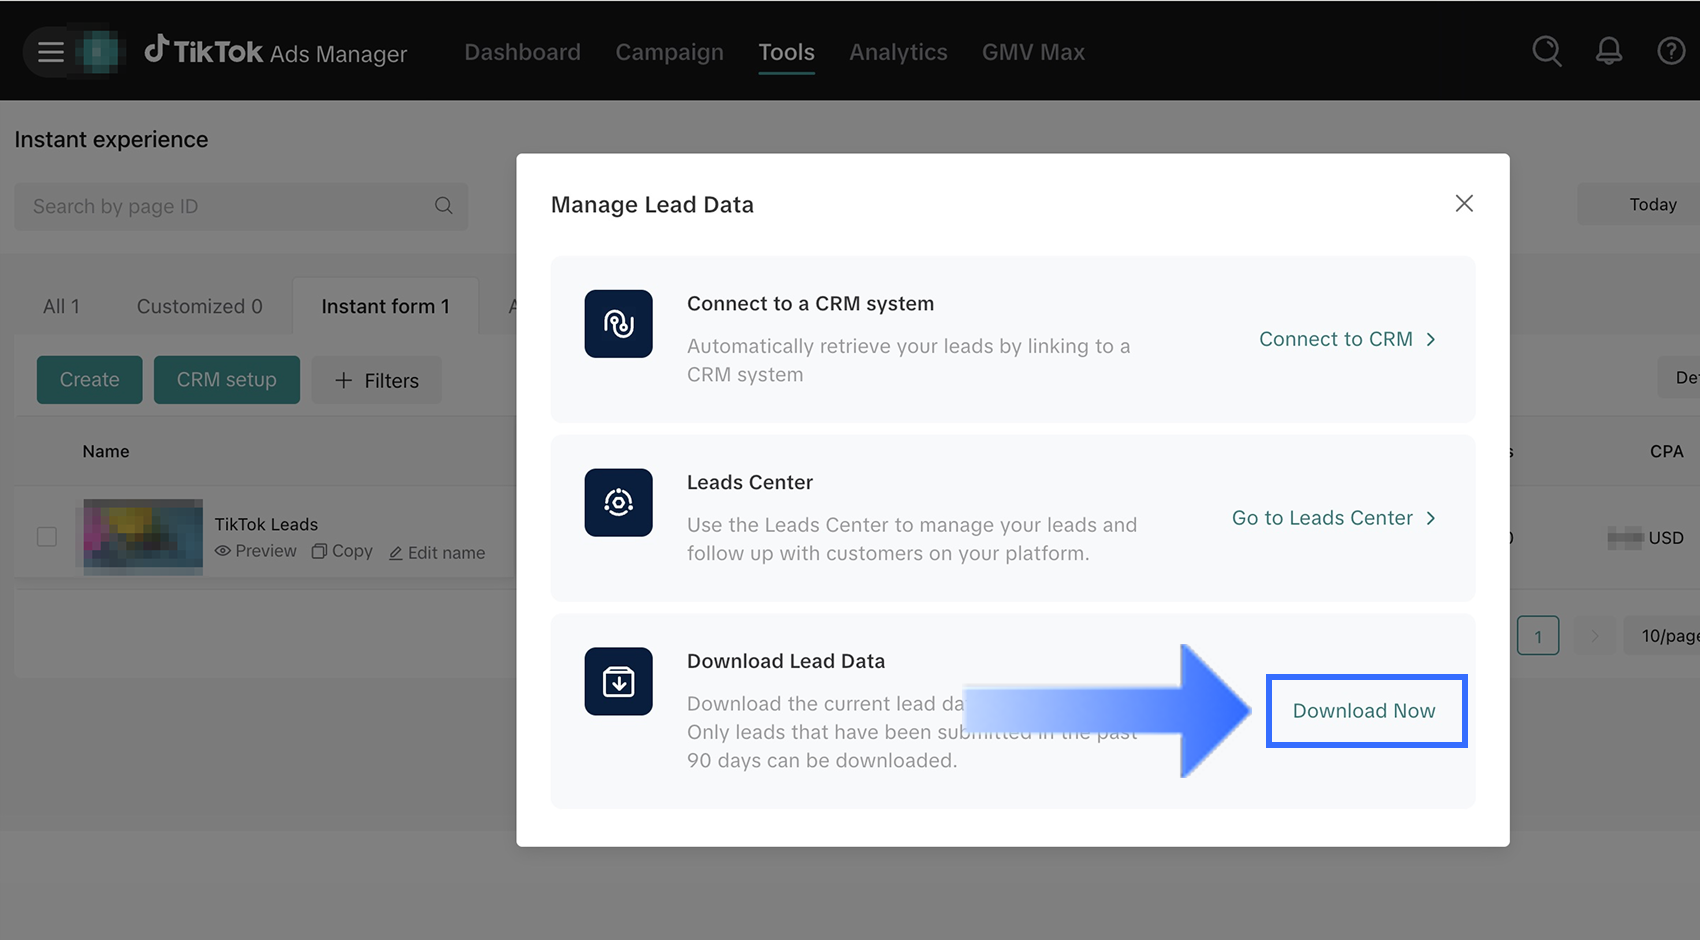The image size is (1700, 940).
Task: Click the Manage Lead Data title
Action: [x=652, y=205]
